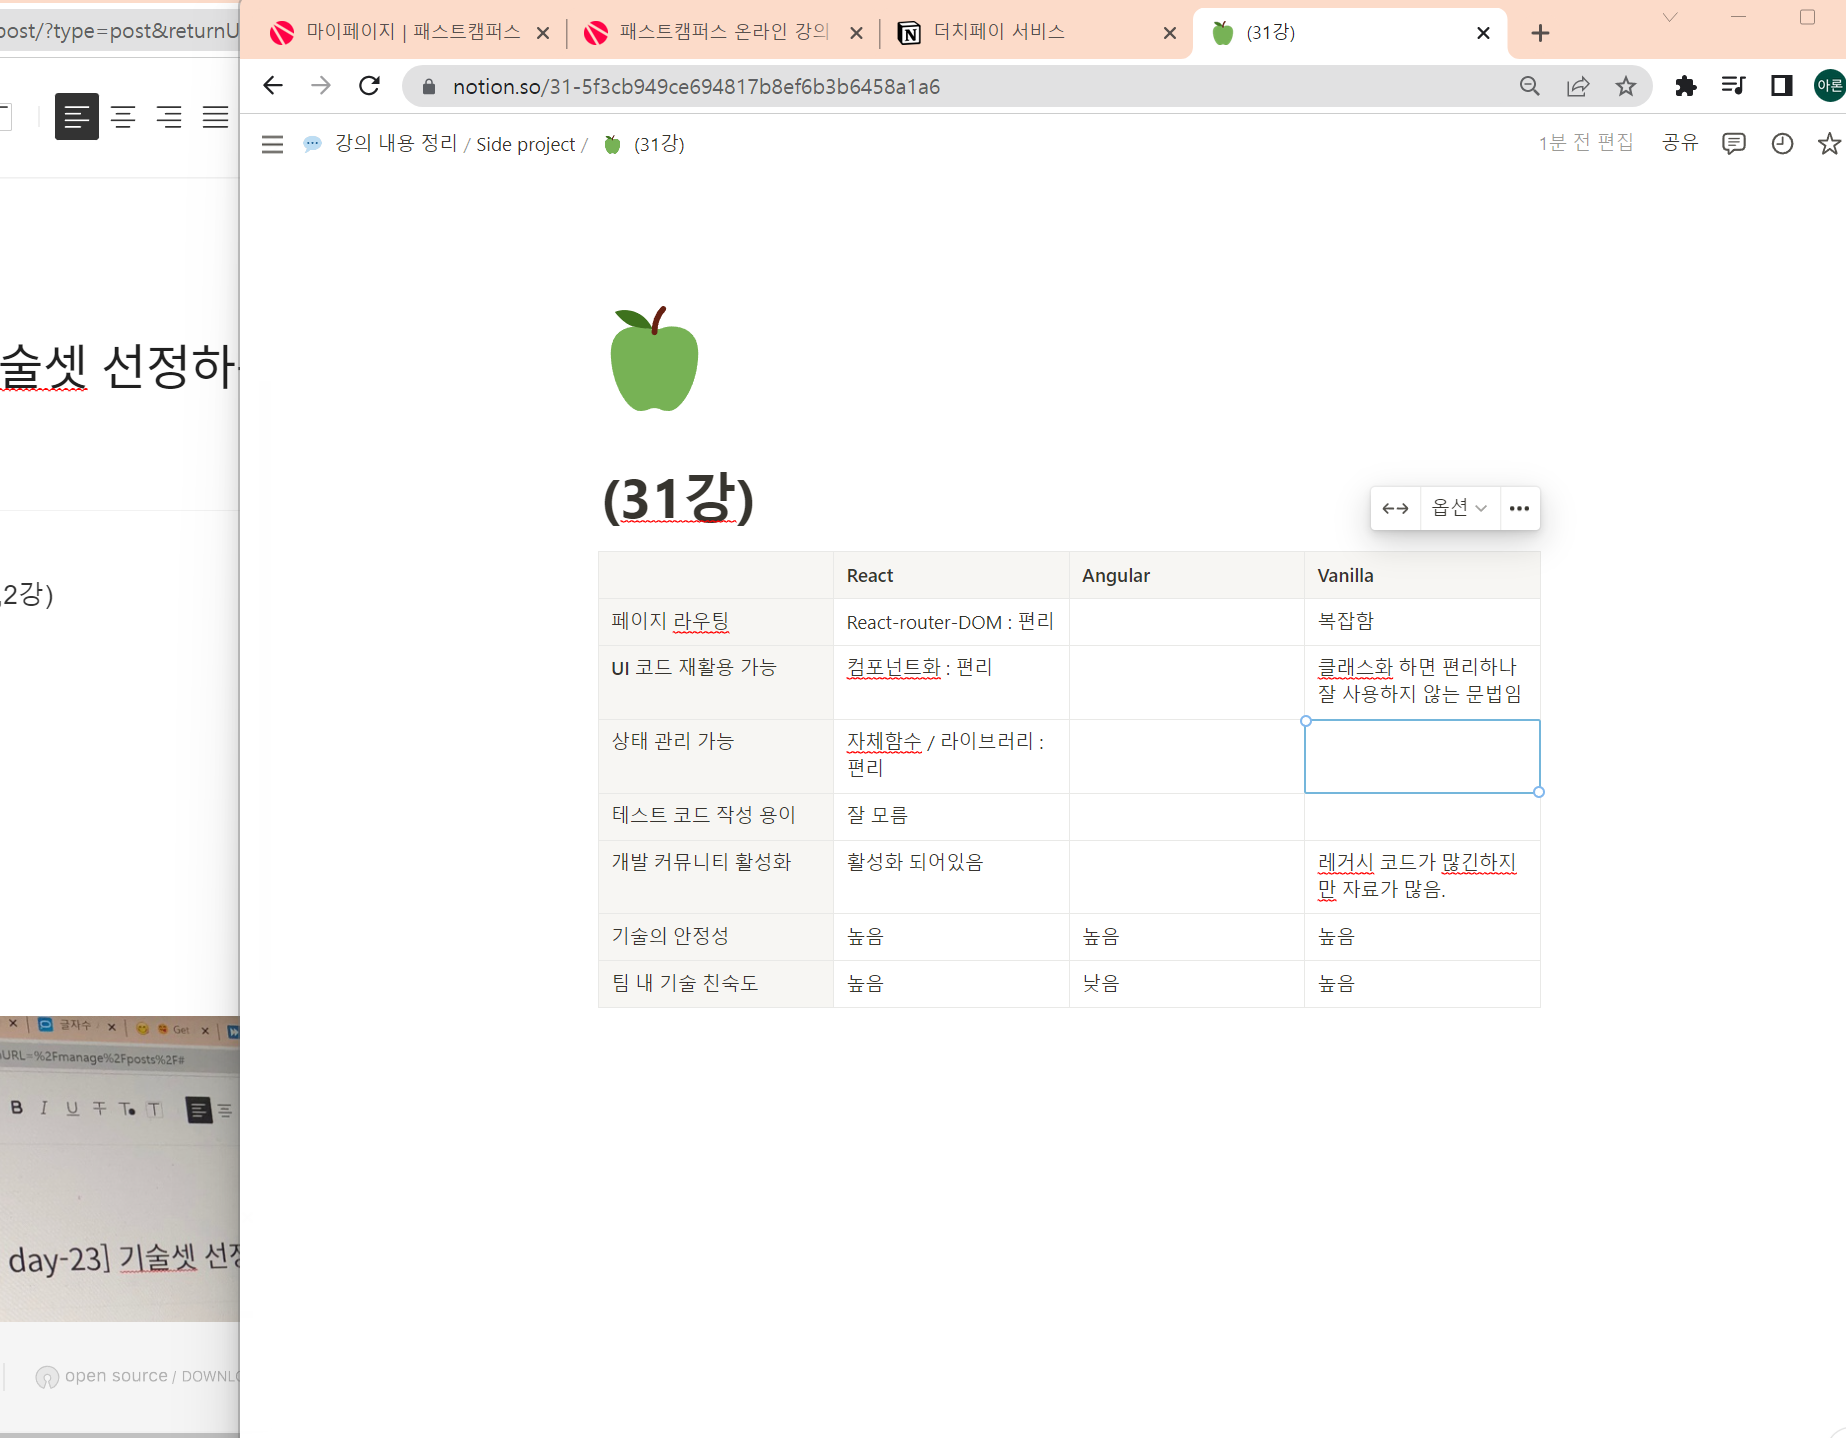
Task: Close the 마이페이지 tab
Action: (x=542, y=33)
